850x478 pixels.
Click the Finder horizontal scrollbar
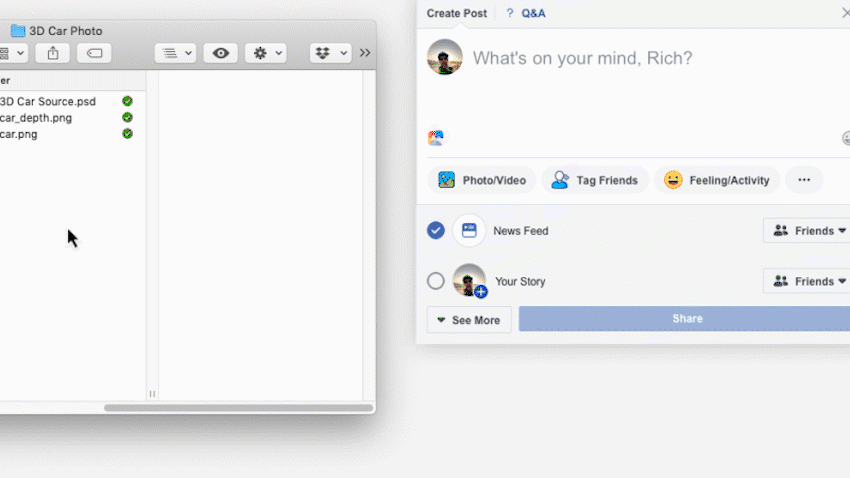239,408
